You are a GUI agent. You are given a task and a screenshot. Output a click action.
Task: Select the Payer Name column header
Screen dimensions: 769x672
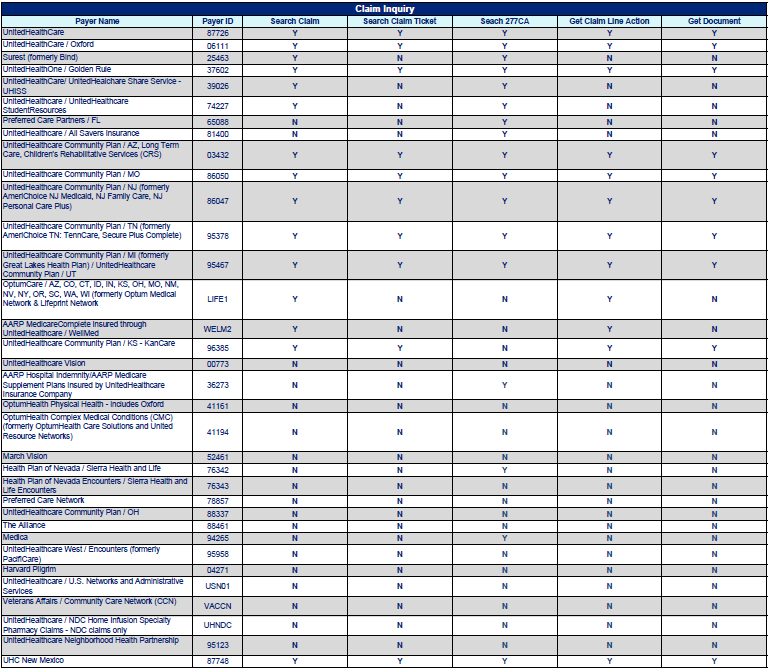coord(97,21)
